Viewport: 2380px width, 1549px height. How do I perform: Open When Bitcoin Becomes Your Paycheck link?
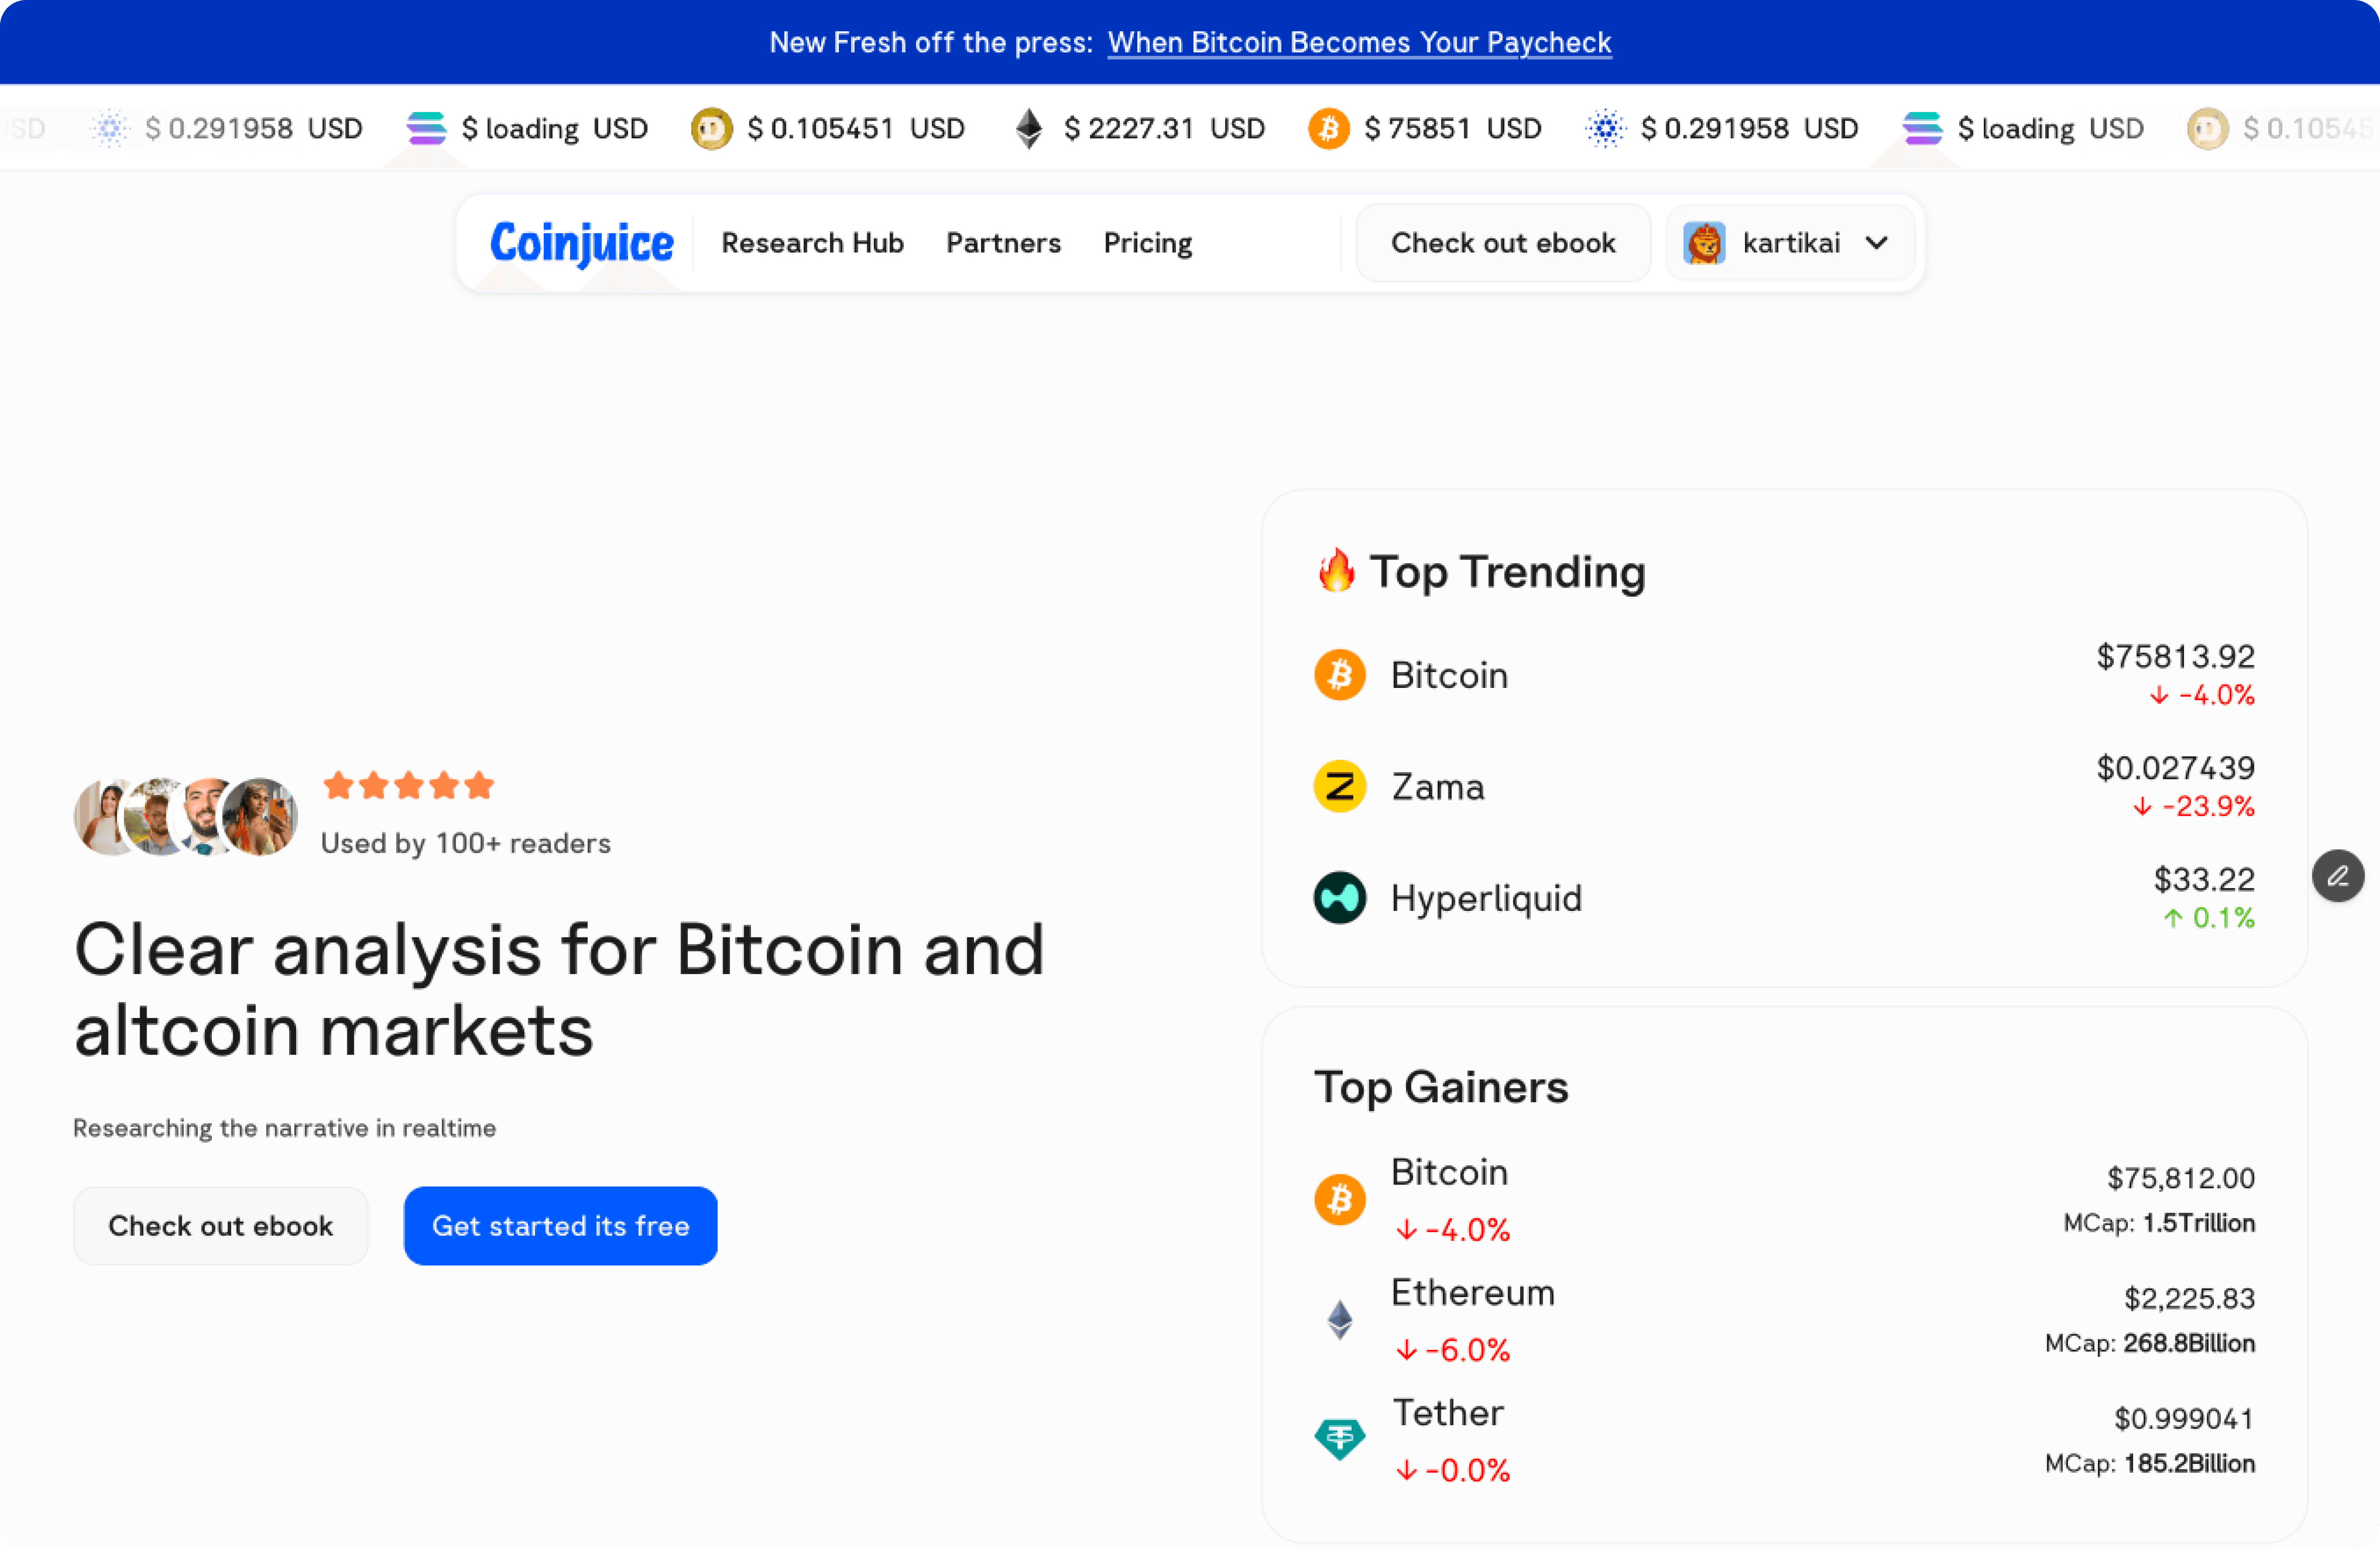[1359, 42]
